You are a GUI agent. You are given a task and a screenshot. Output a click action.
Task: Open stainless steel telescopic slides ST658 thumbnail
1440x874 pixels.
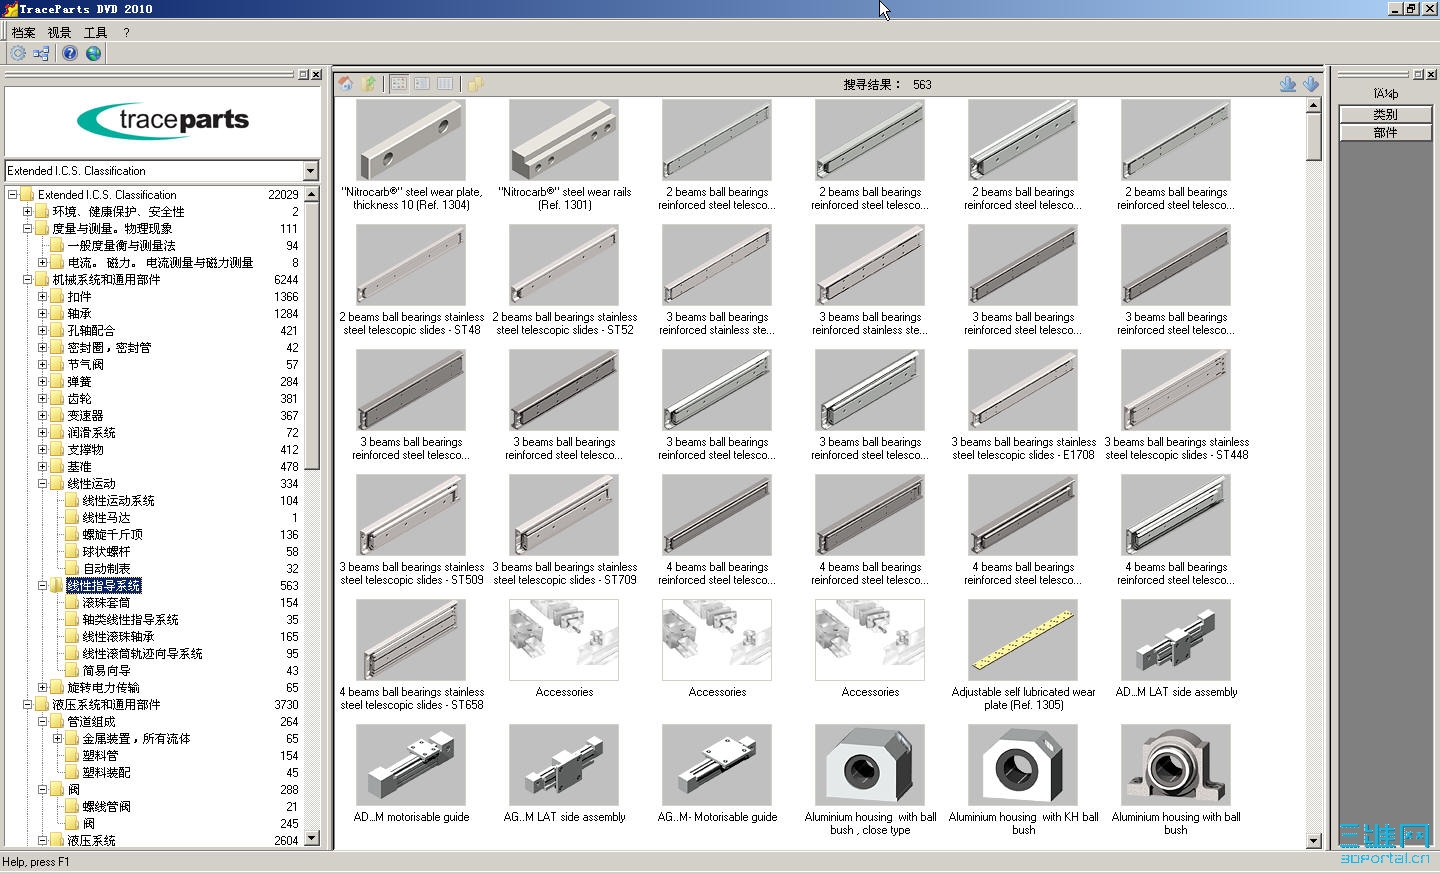pyautogui.click(x=411, y=641)
